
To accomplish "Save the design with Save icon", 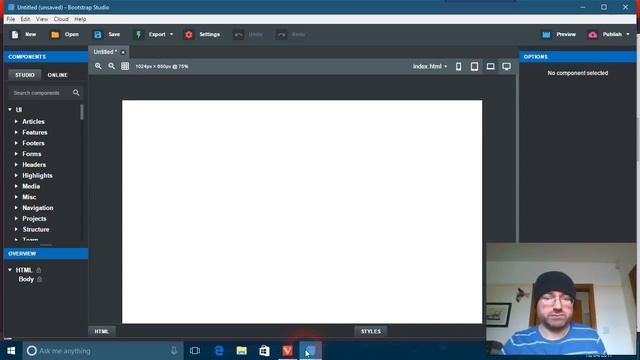I will coord(98,35).
